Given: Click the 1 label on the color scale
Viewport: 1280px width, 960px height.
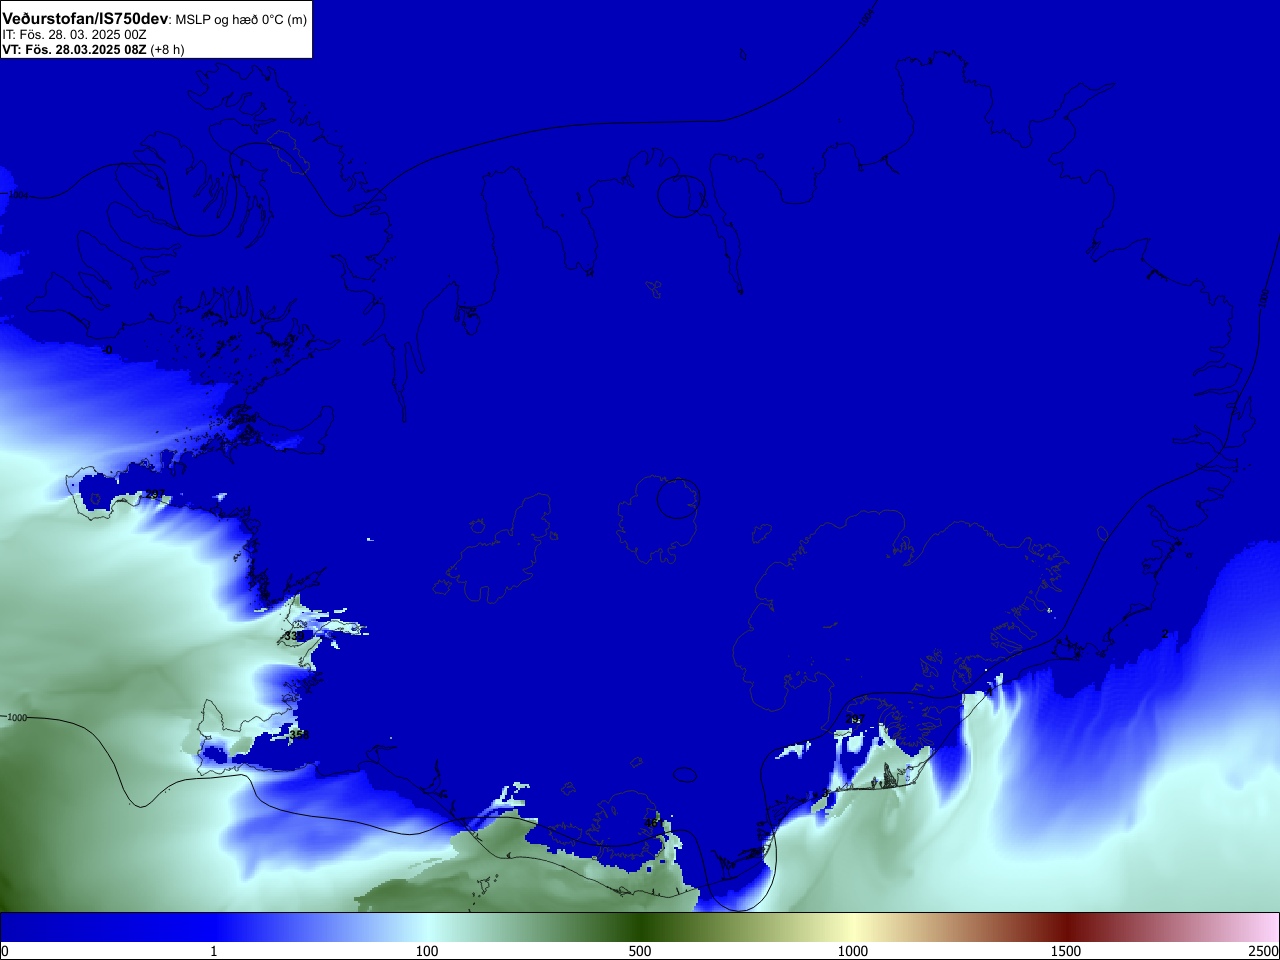Looking at the screenshot, I should pos(213,951).
